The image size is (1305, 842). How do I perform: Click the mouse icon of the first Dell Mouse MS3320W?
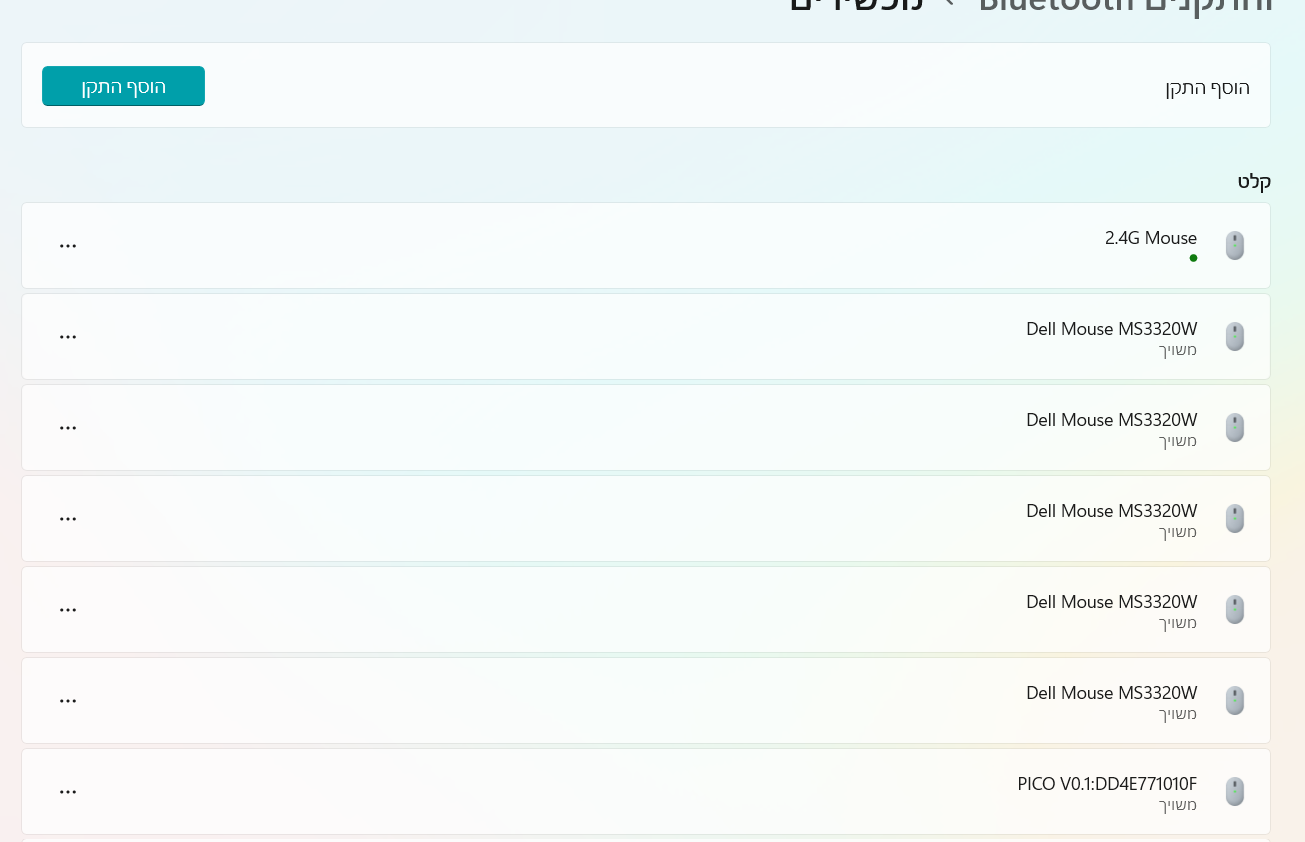(x=1235, y=337)
